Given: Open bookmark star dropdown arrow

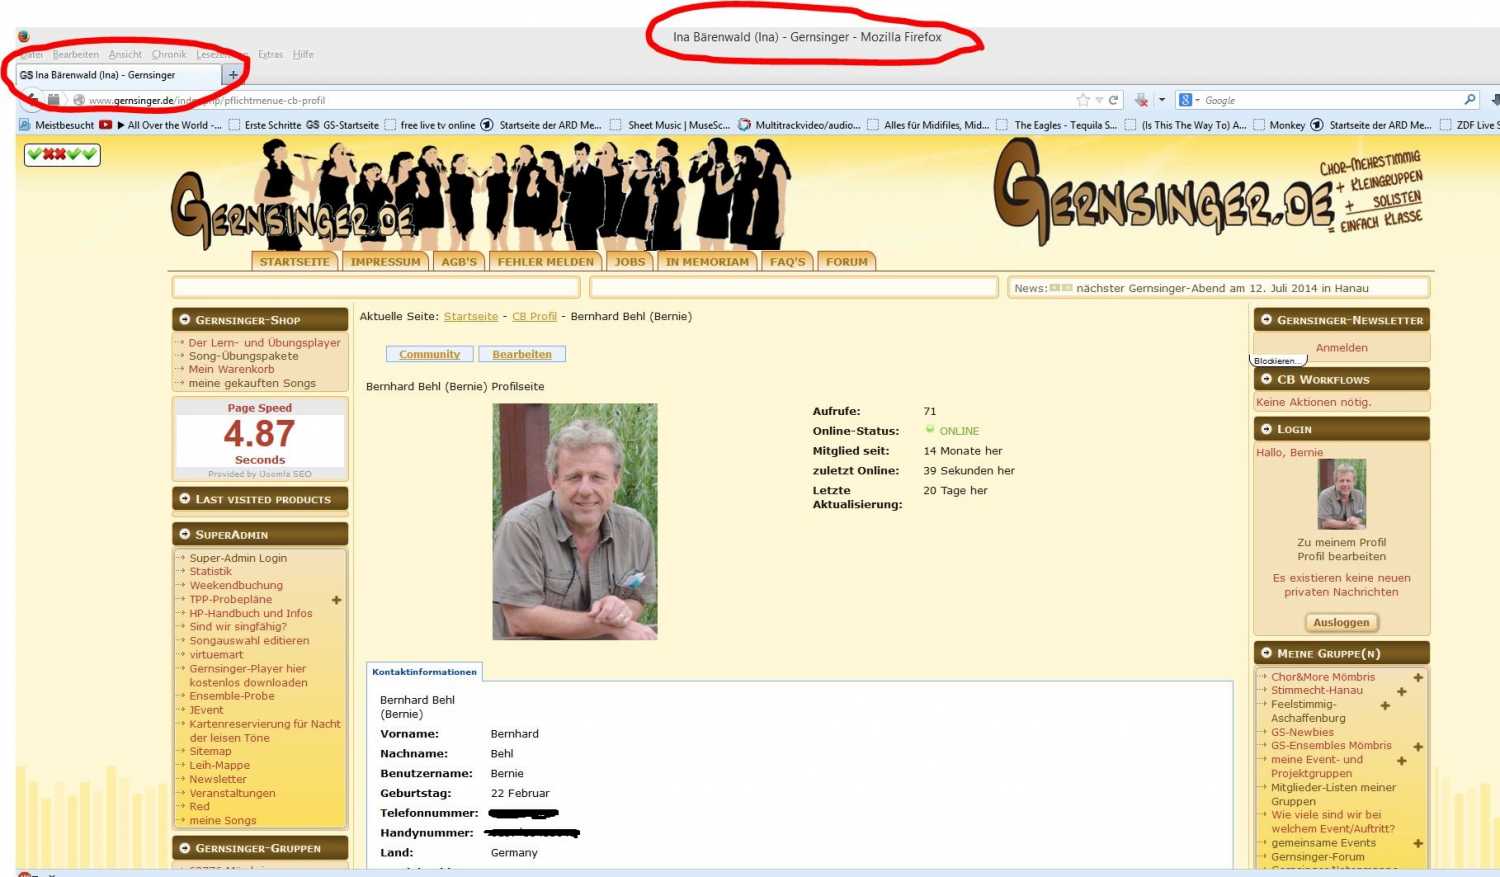Looking at the screenshot, I should click(1099, 100).
